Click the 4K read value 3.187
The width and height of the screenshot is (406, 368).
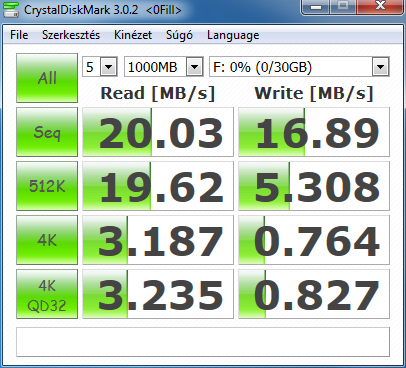click(158, 240)
